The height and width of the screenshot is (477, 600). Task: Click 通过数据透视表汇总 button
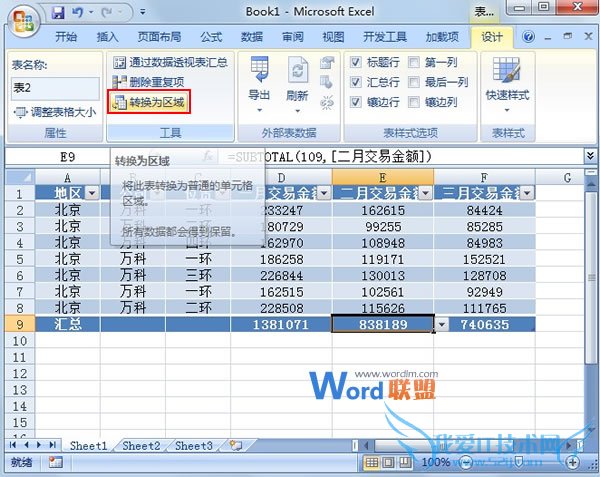[x=170, y=62]
